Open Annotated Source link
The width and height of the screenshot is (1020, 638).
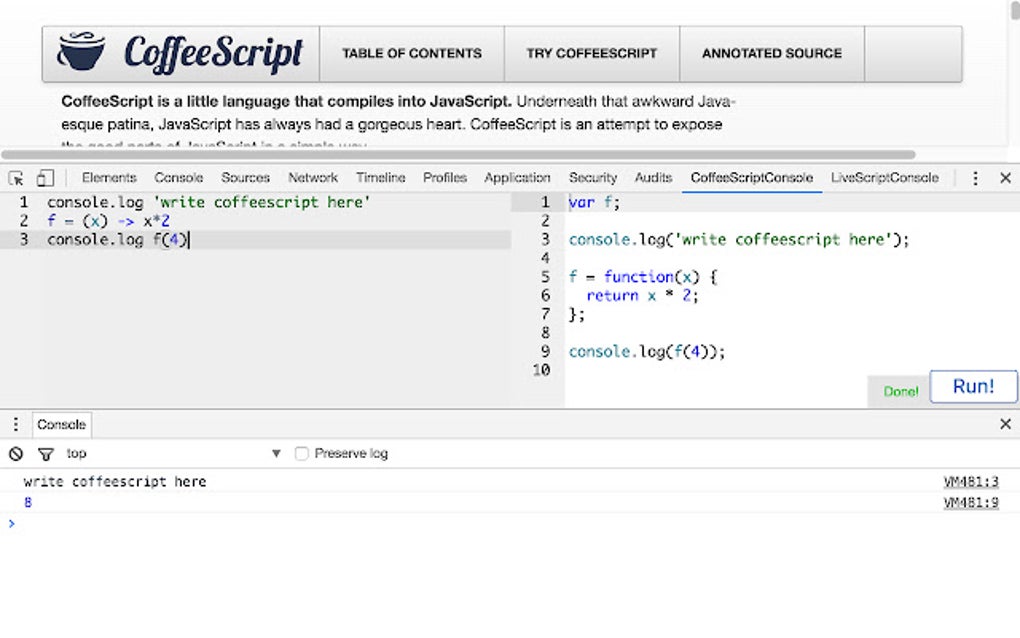[772, 53]
